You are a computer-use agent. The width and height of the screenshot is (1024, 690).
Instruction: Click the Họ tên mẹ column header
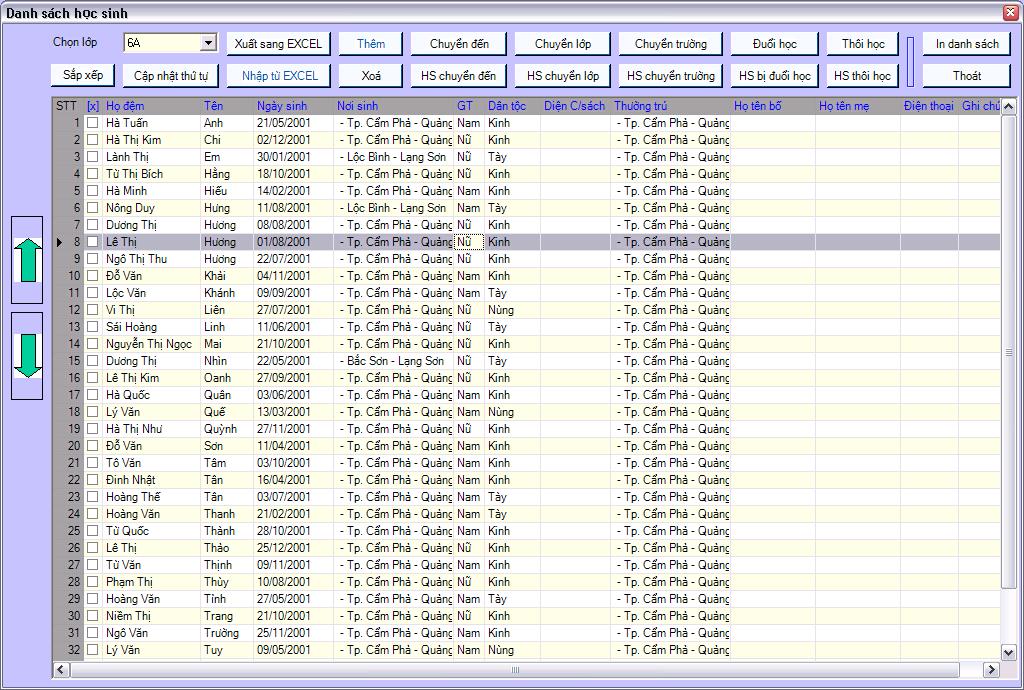[x=858, y=106]
